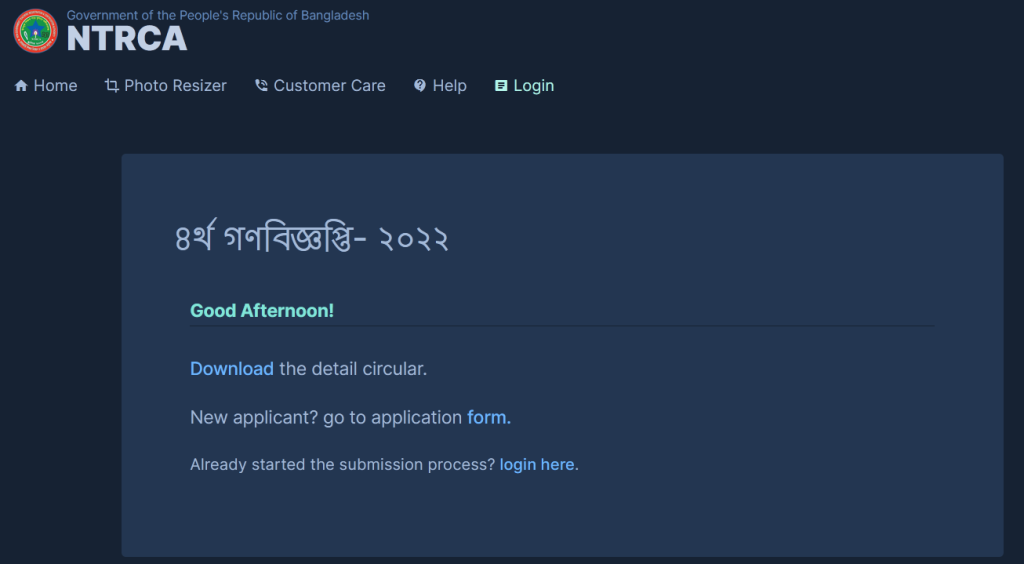Click the Good Afternoon! greeting text

pyautogui.click(x=262, y=311)
